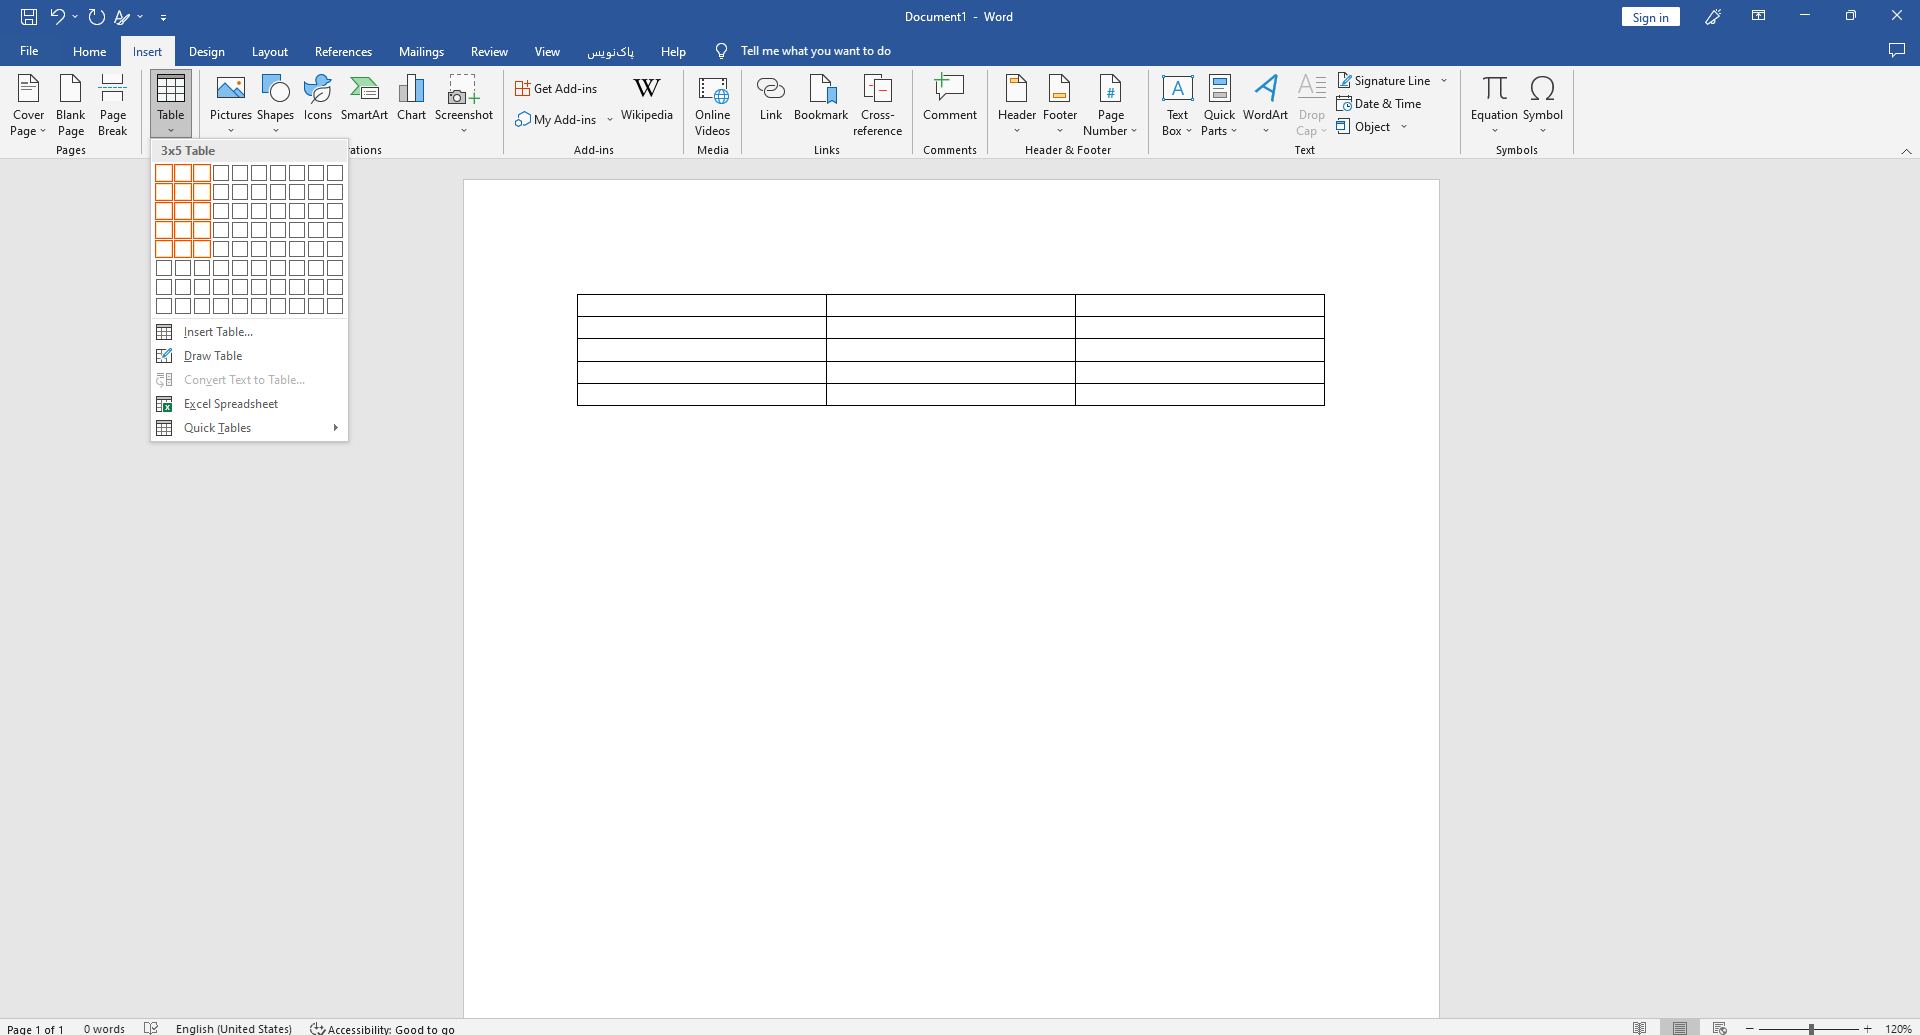Switch to Web Layout view
This screenshot has width=1920, height=1035.
point(1719,1028)
